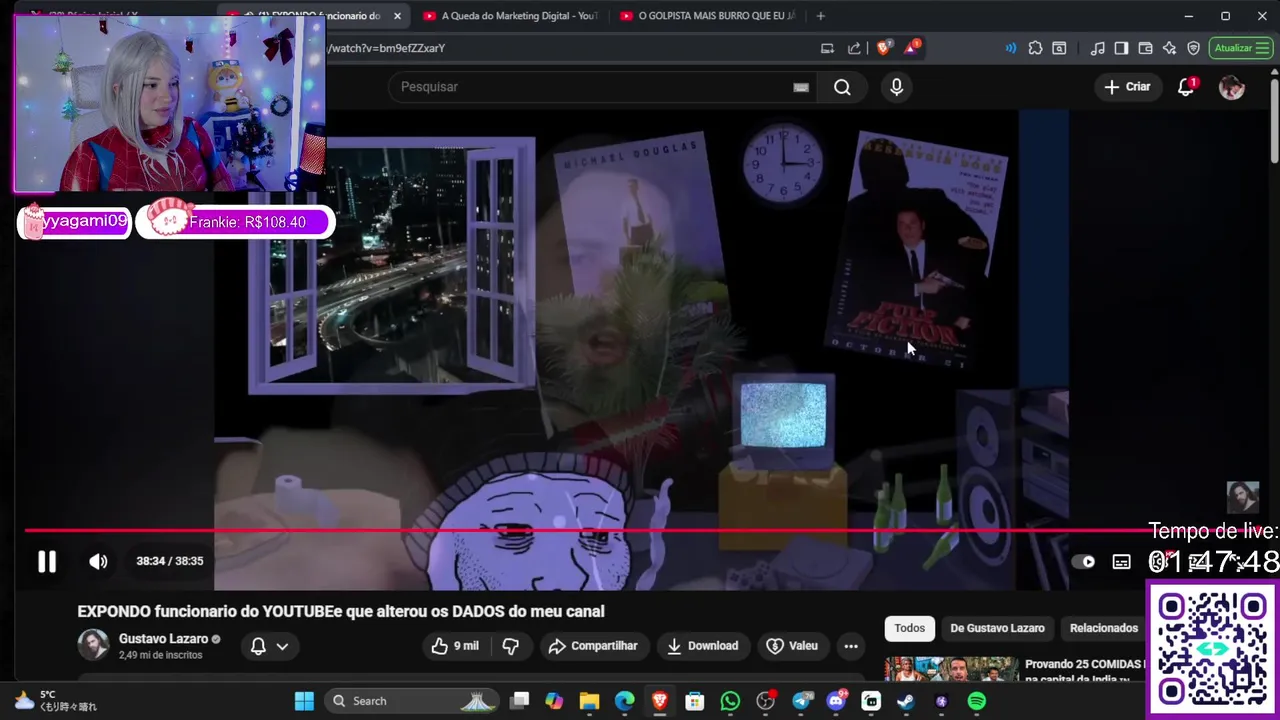Open the media control music note icon
The width and height of the screenshot is (1280, 720).
[1098, 48]
